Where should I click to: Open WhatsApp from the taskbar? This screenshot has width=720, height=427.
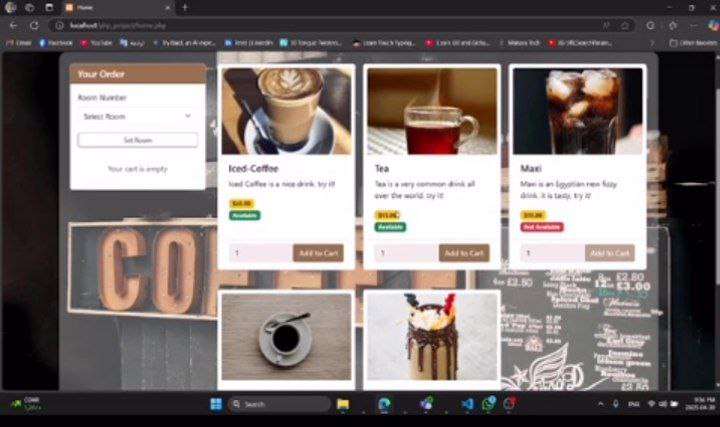(x=488, y=404)
